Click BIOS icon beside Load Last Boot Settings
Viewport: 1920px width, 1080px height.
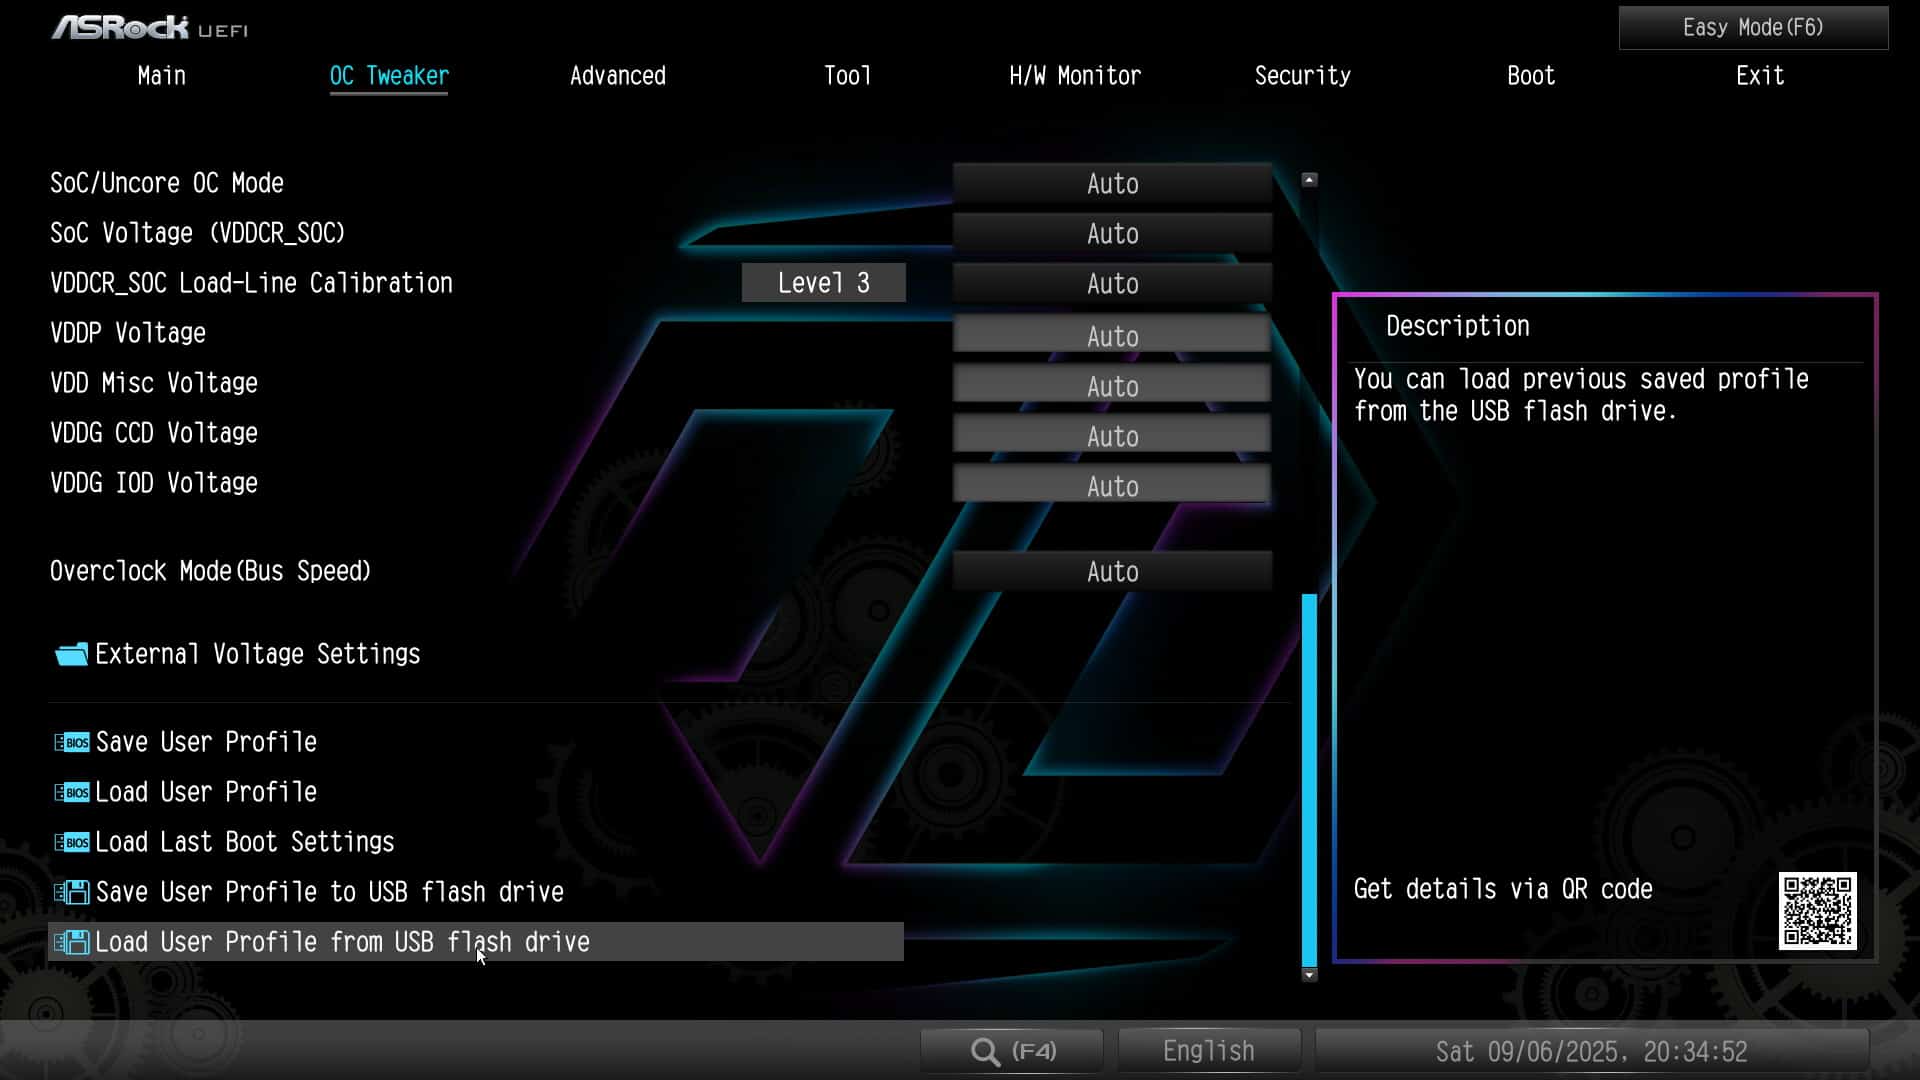[71, 842]
